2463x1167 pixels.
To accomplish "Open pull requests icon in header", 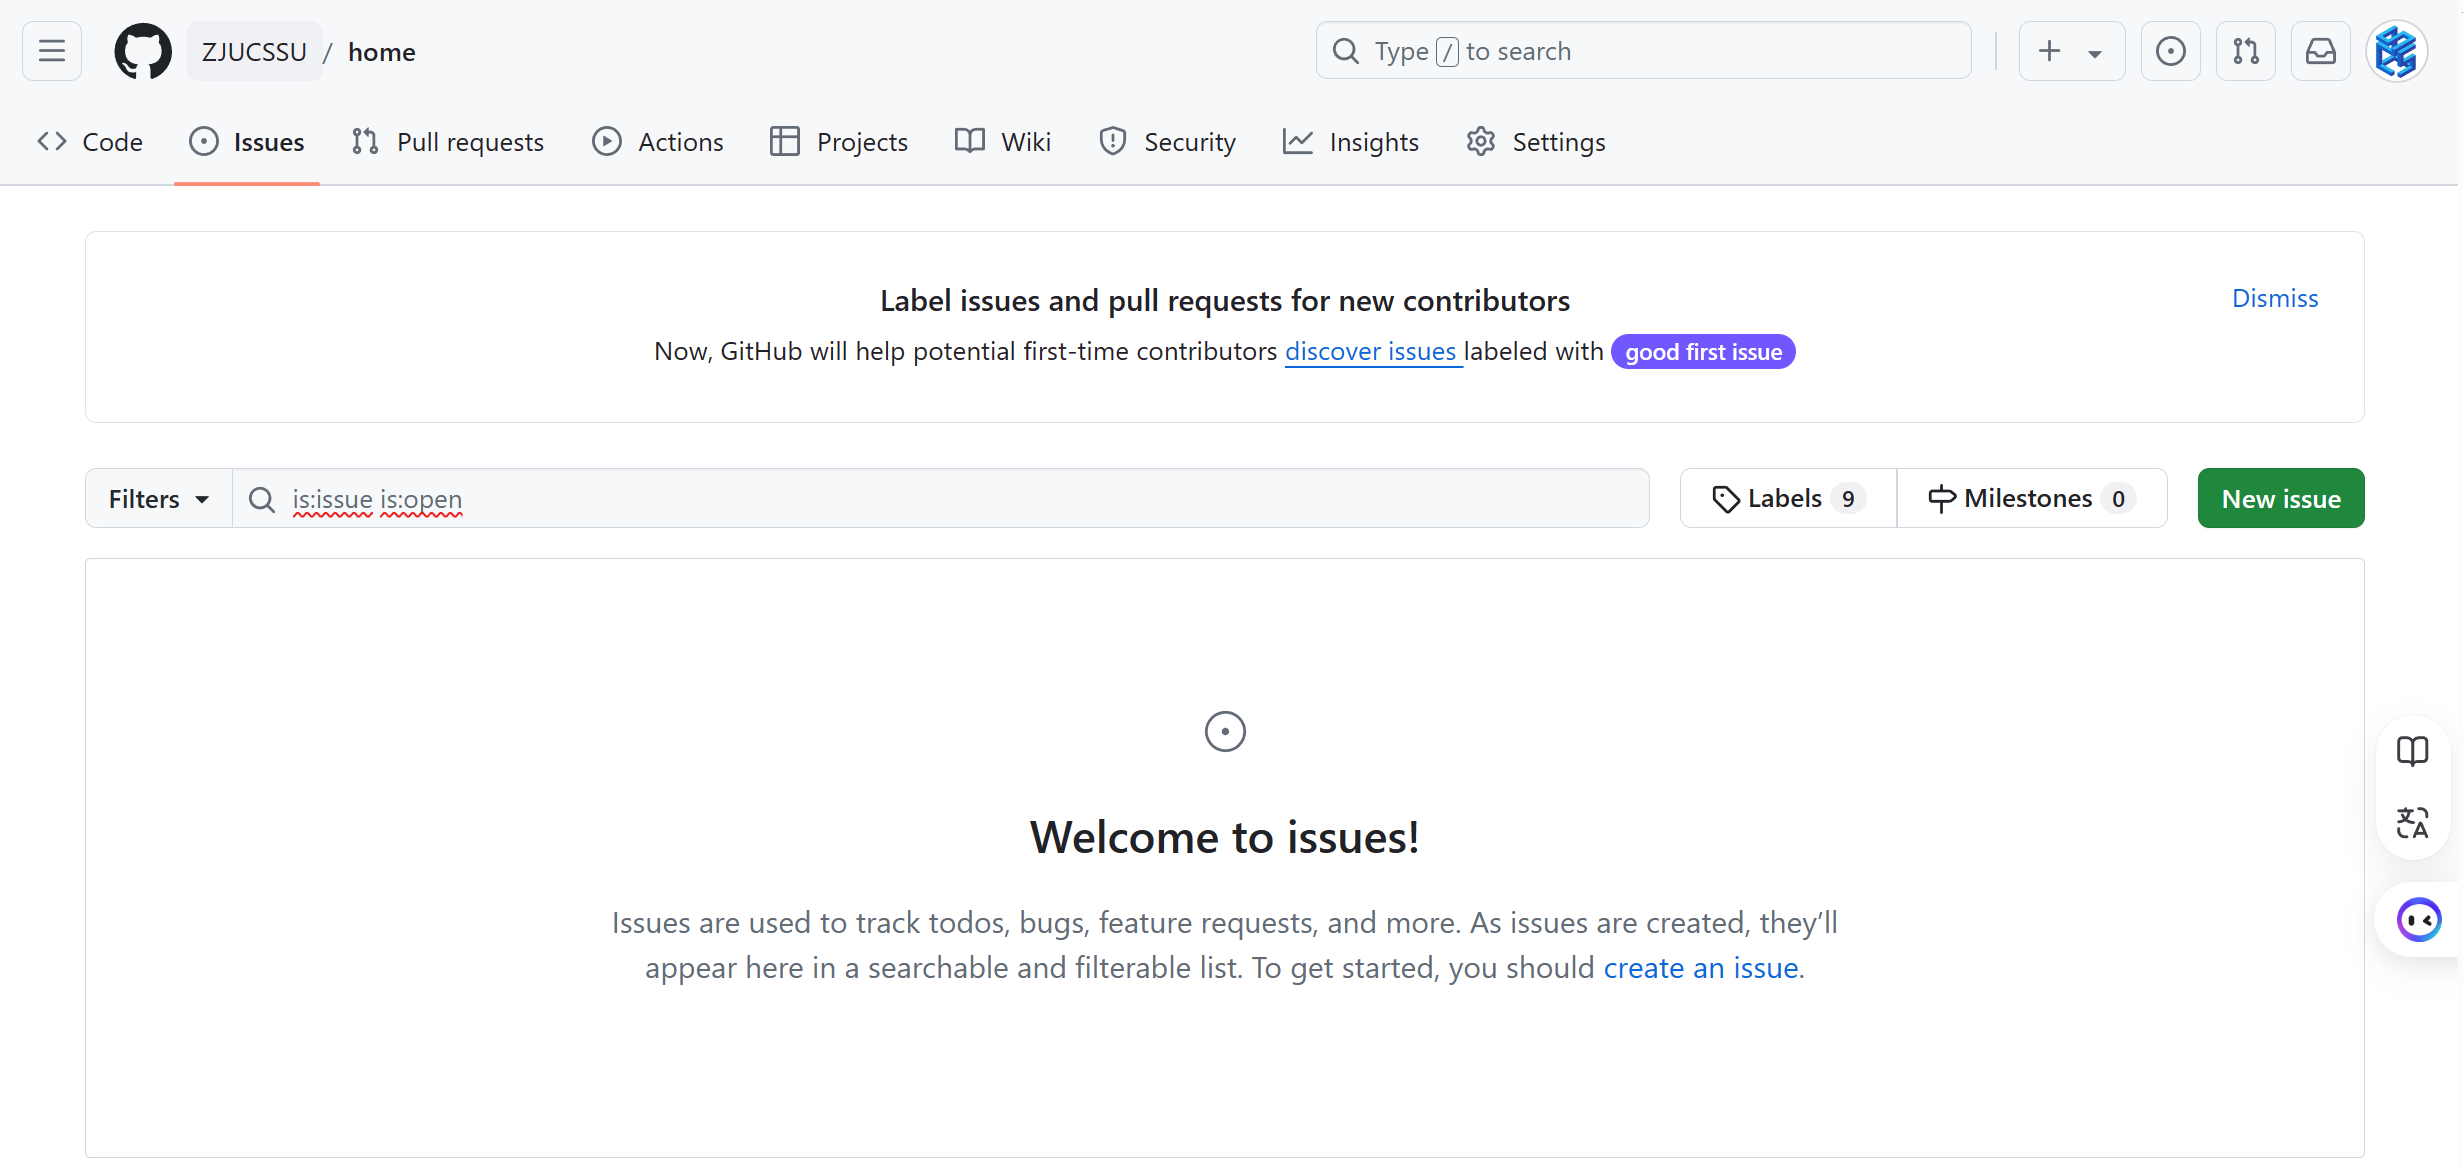I will pyautogui.click(x=2245, y=51).
